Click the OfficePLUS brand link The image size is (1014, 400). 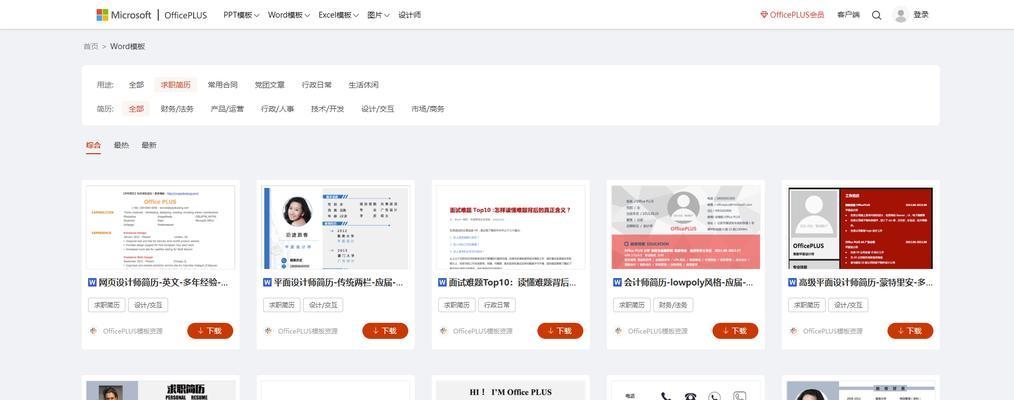(186, 15)
